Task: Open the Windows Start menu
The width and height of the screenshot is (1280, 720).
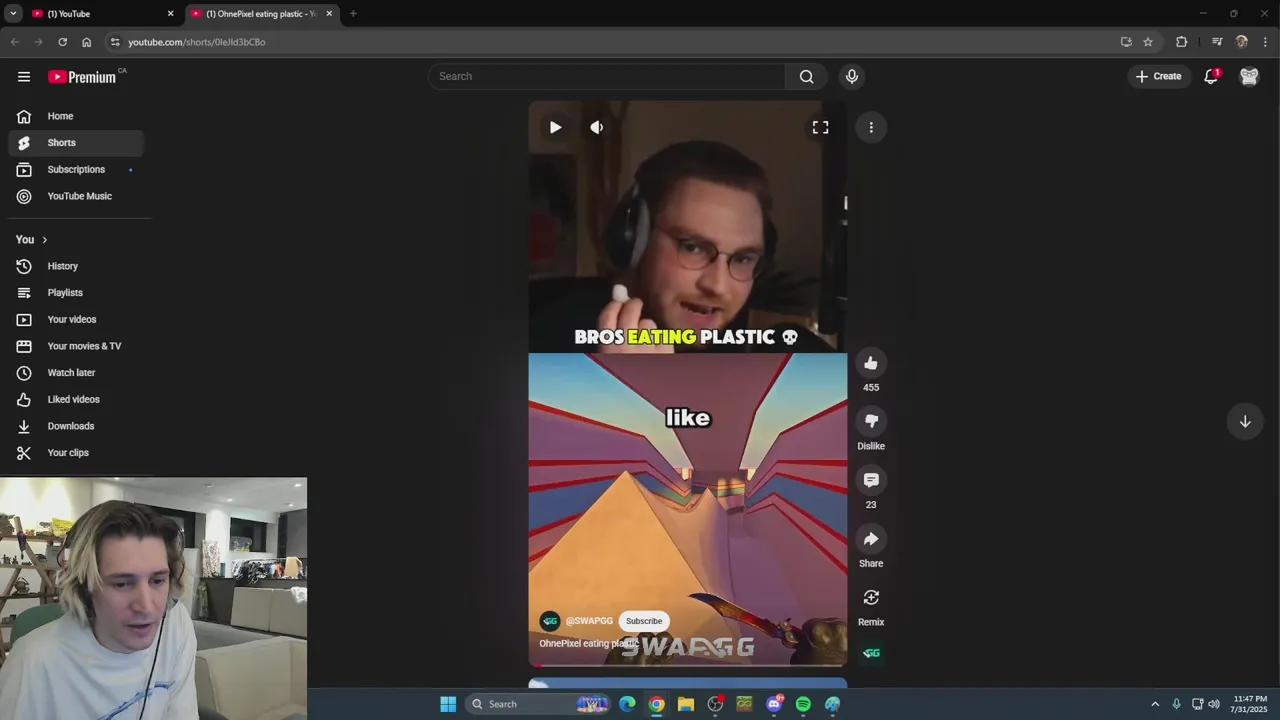Action: coord(448,704)
